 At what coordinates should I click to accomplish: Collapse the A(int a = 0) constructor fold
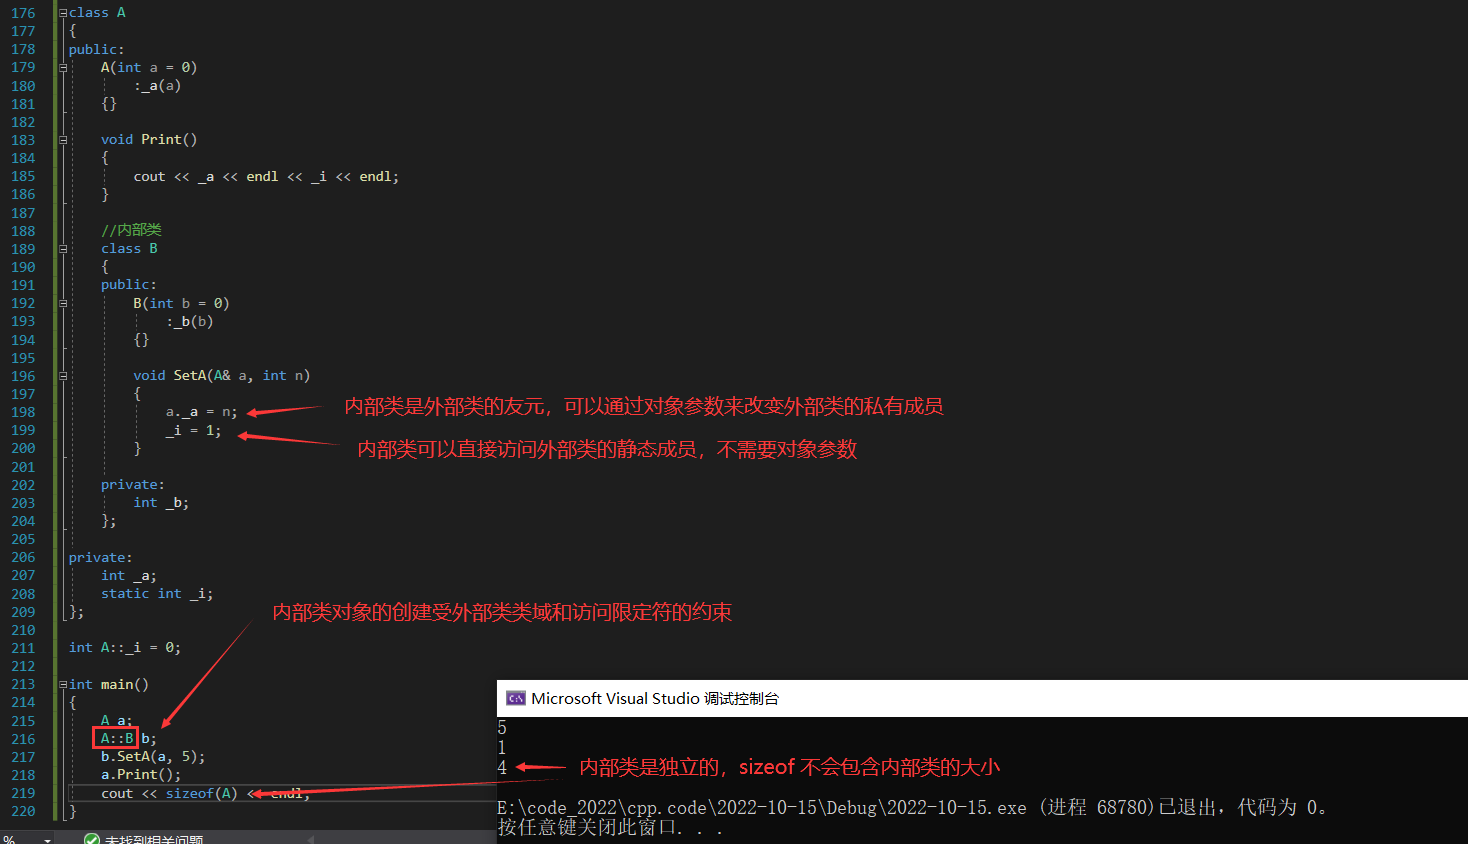(x=63, y=68)
